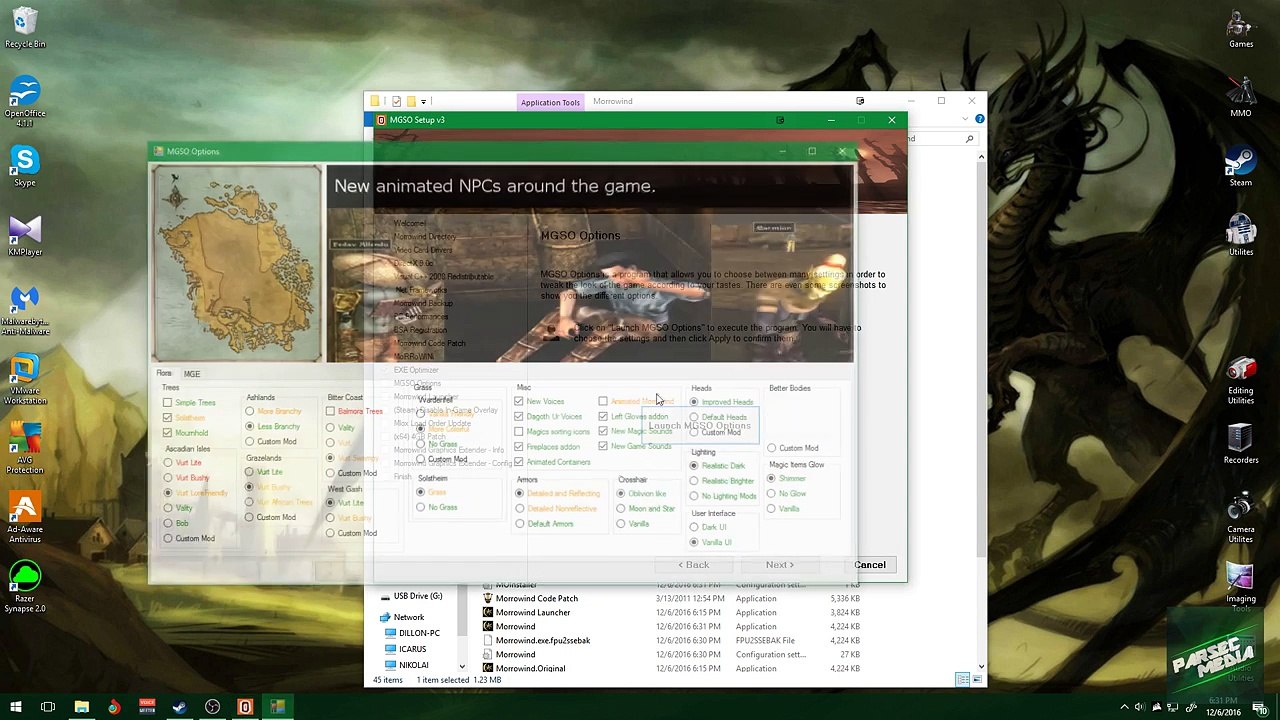Screen dimensions: 1280x720
Task: Switch File Explorer to large icons view
Action: (976, 680)
